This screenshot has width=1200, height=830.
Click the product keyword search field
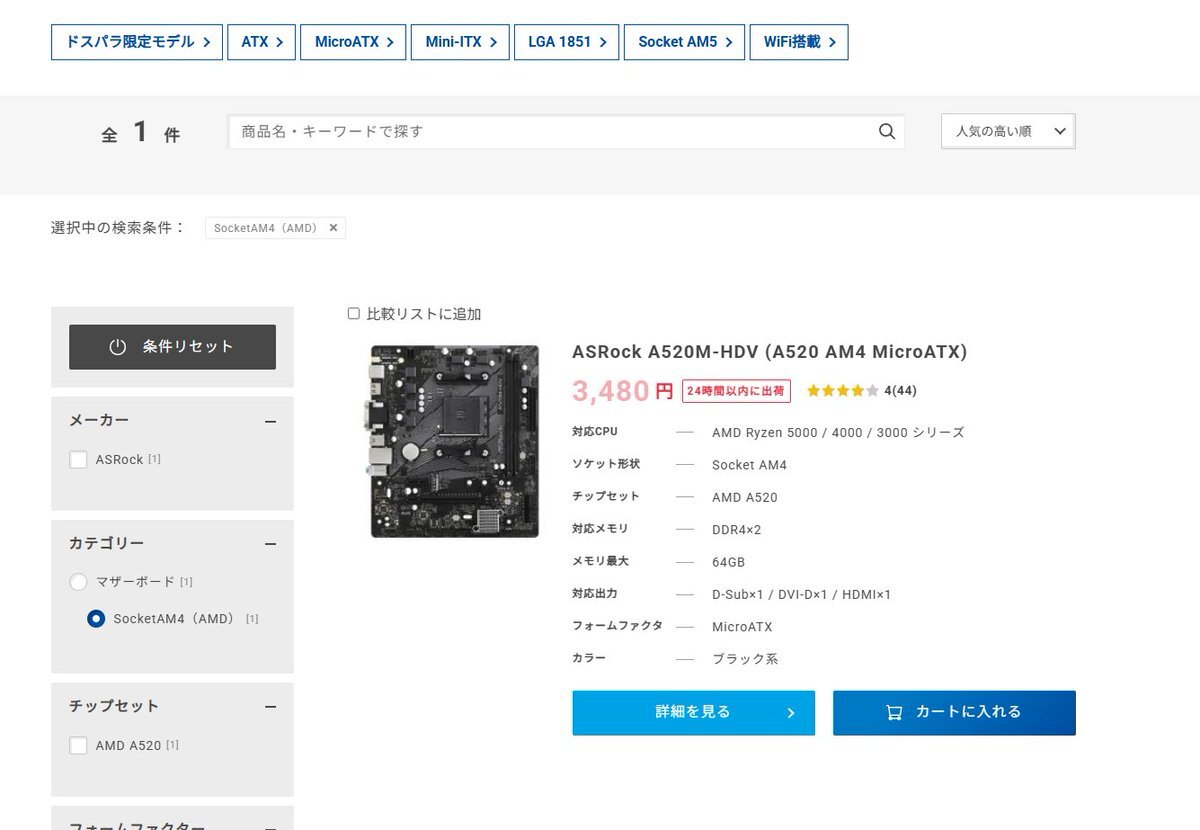click(550, 132)
